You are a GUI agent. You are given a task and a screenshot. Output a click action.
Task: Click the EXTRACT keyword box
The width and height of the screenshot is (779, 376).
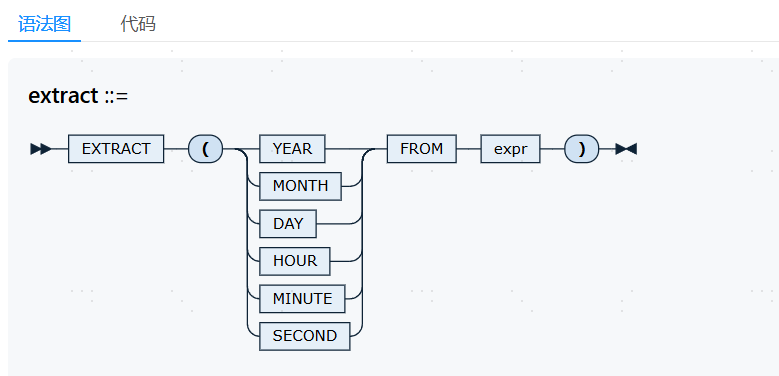coord(116,149)
